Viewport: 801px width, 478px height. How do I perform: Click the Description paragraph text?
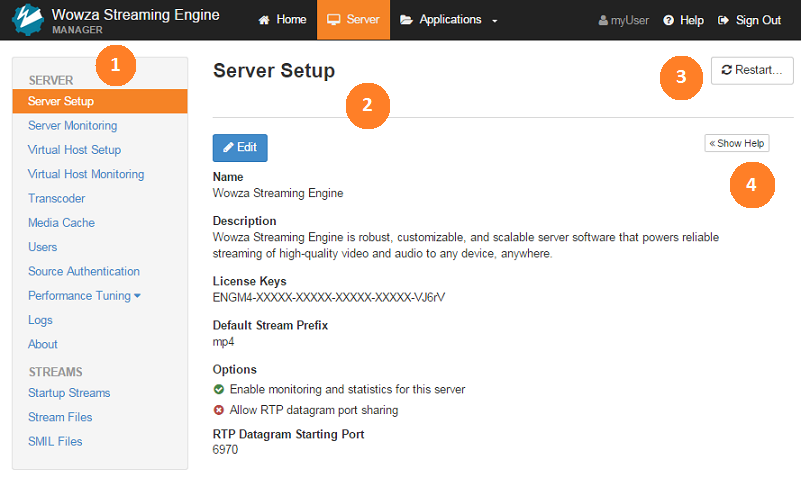[466, 246]
